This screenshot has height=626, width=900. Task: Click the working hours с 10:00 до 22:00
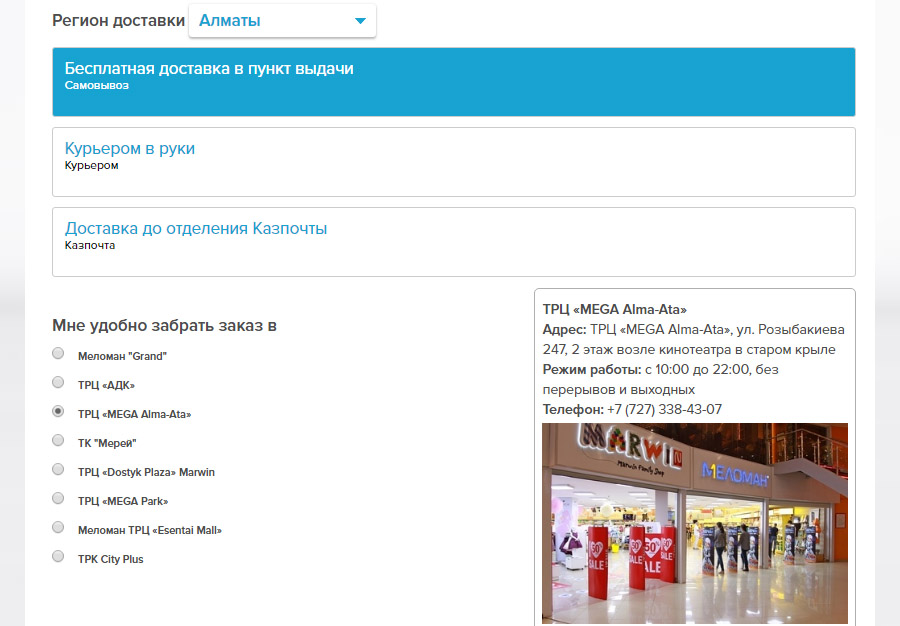click(697, 370)
